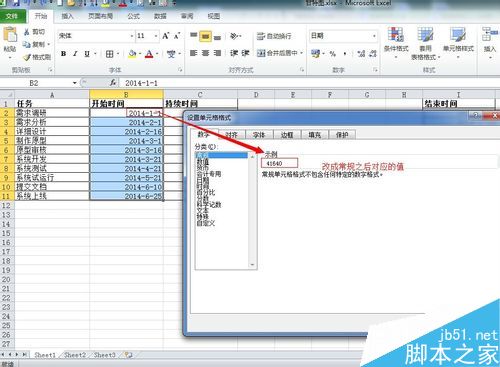Open the underline style dropdown arrow

pos(95,54)
